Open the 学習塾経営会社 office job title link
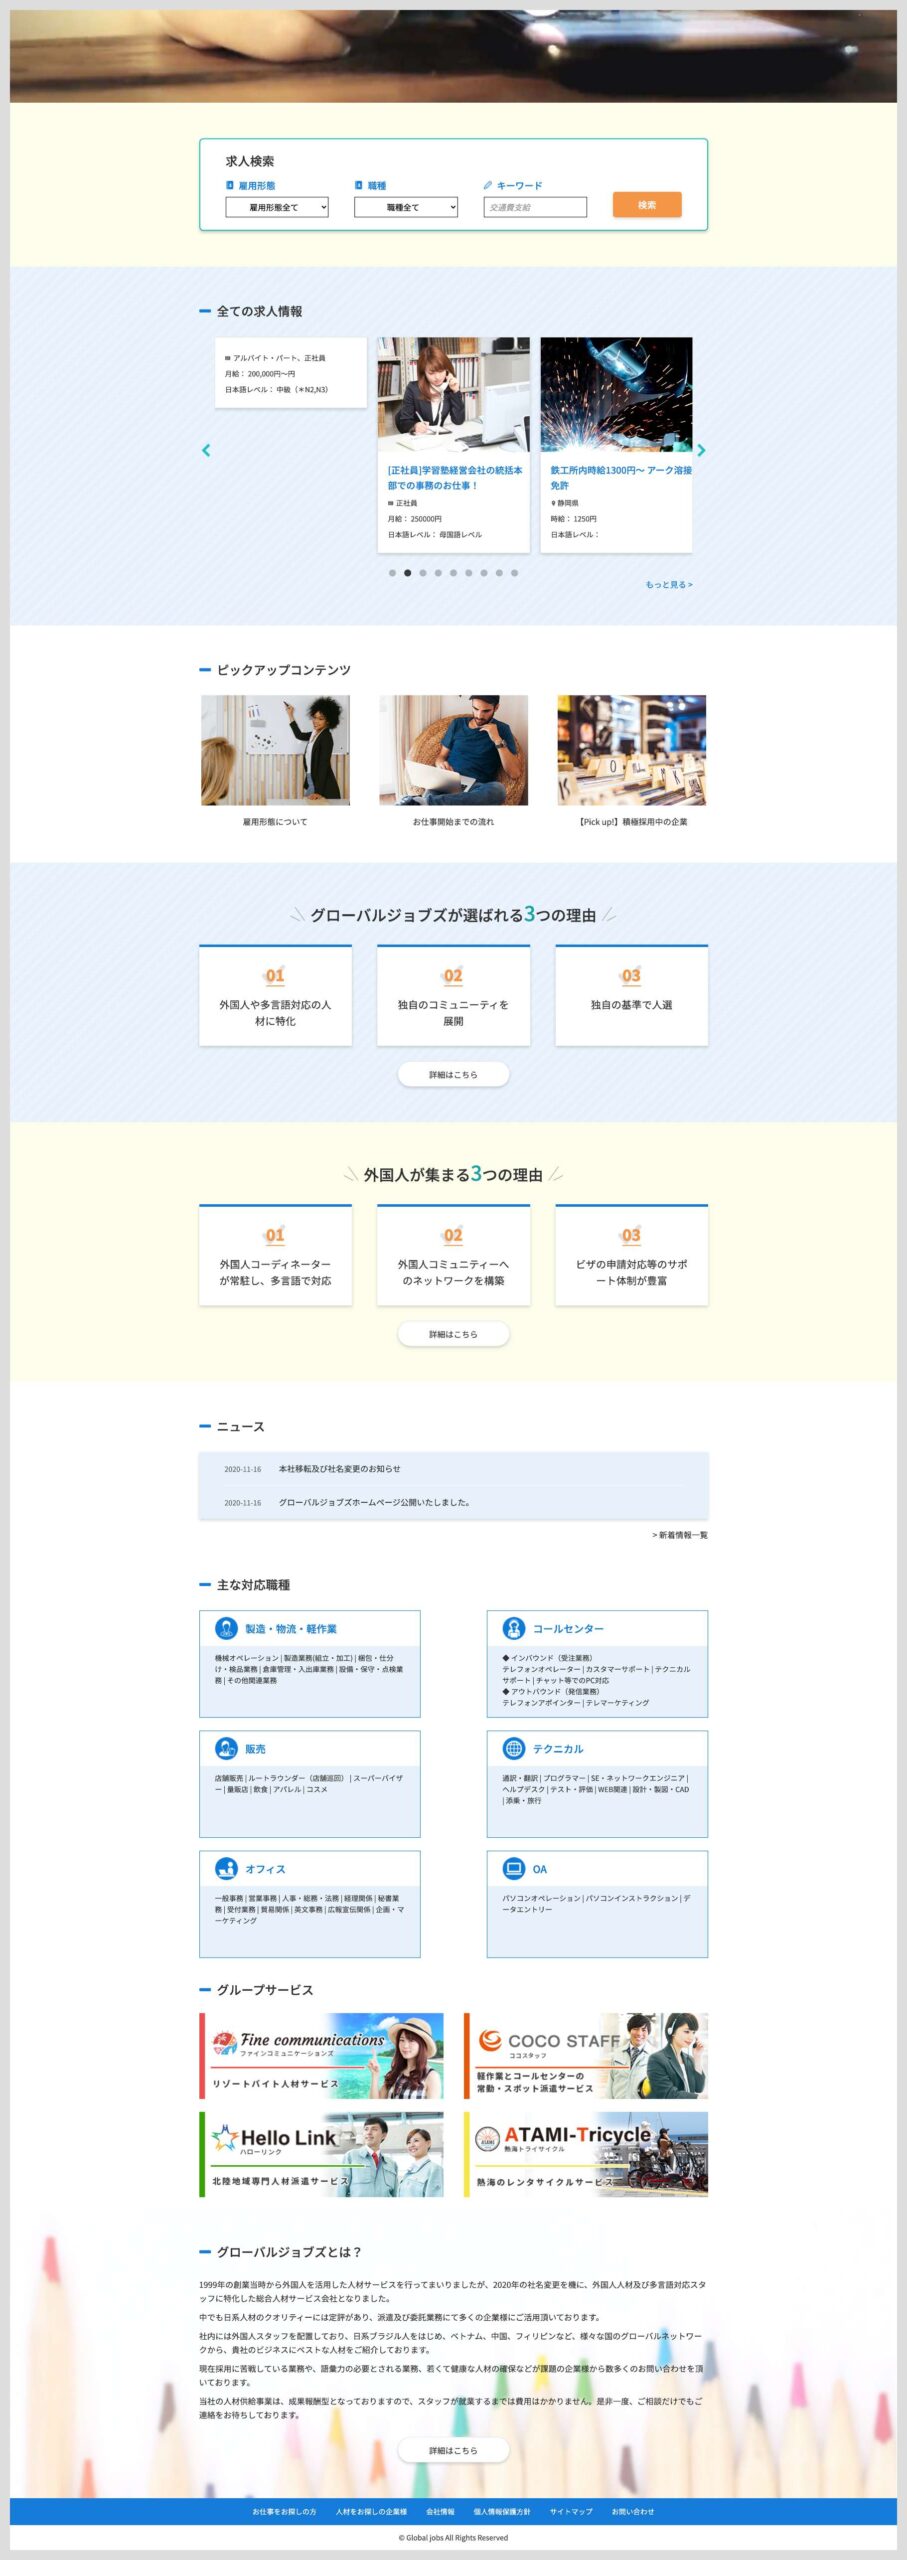This screenshot has height=2560, width=907. click(x=455, y=477)
